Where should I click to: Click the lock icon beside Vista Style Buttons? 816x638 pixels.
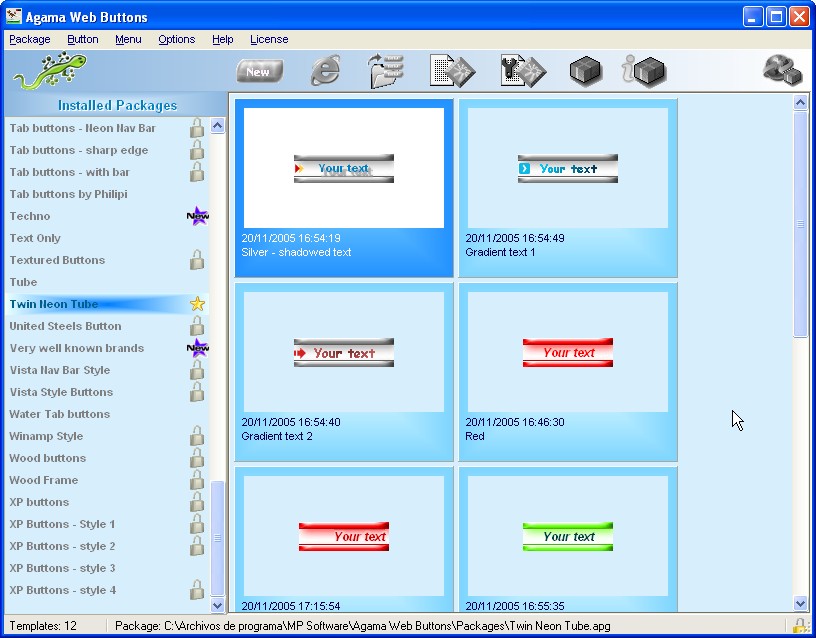pyautogui.click(x=197, y=392)
